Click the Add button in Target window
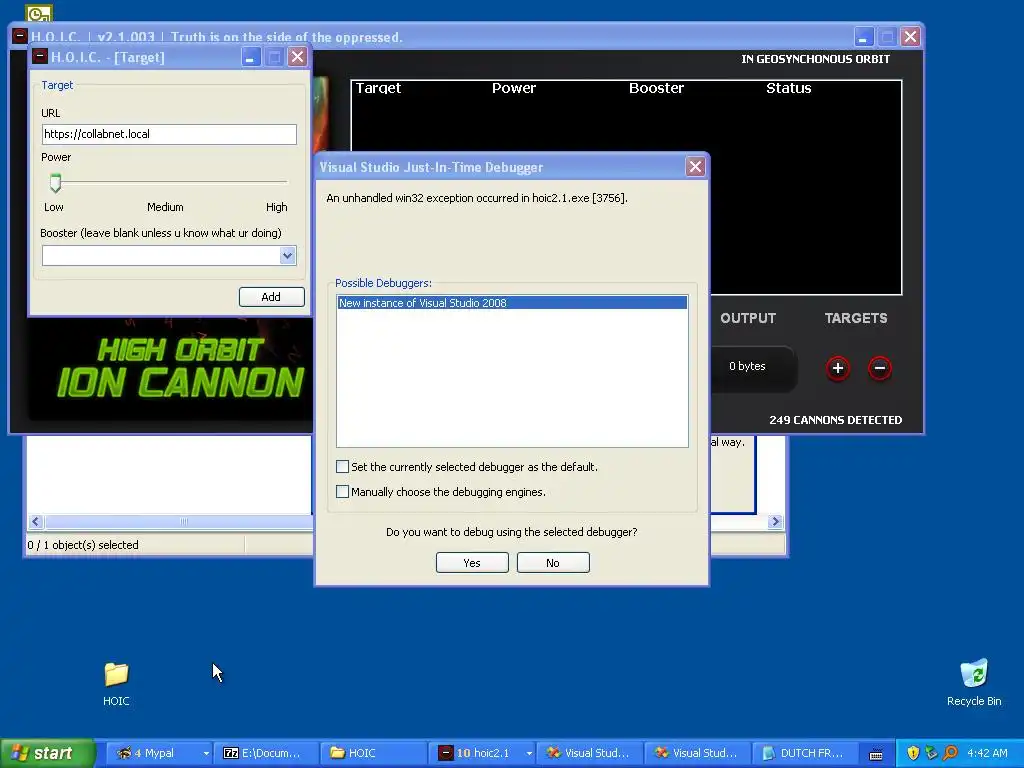Screen dimensions: 1024x768 272,296
